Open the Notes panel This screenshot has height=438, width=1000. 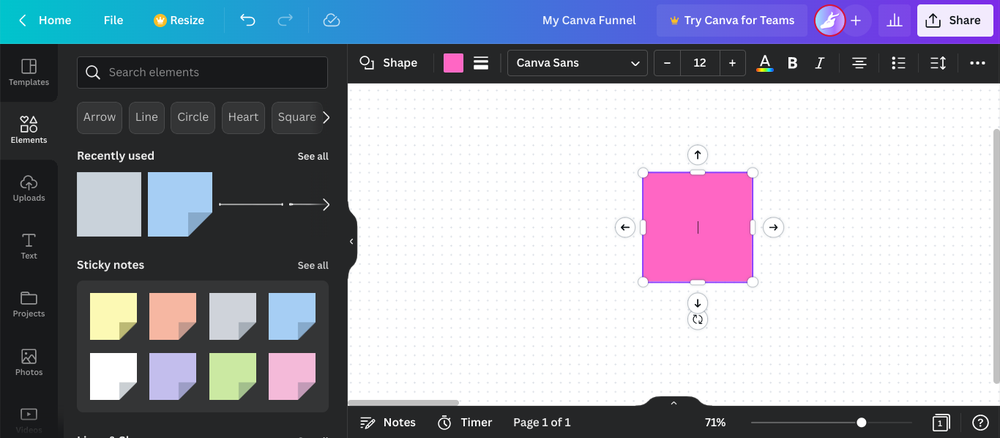click(x=388, y=422)
